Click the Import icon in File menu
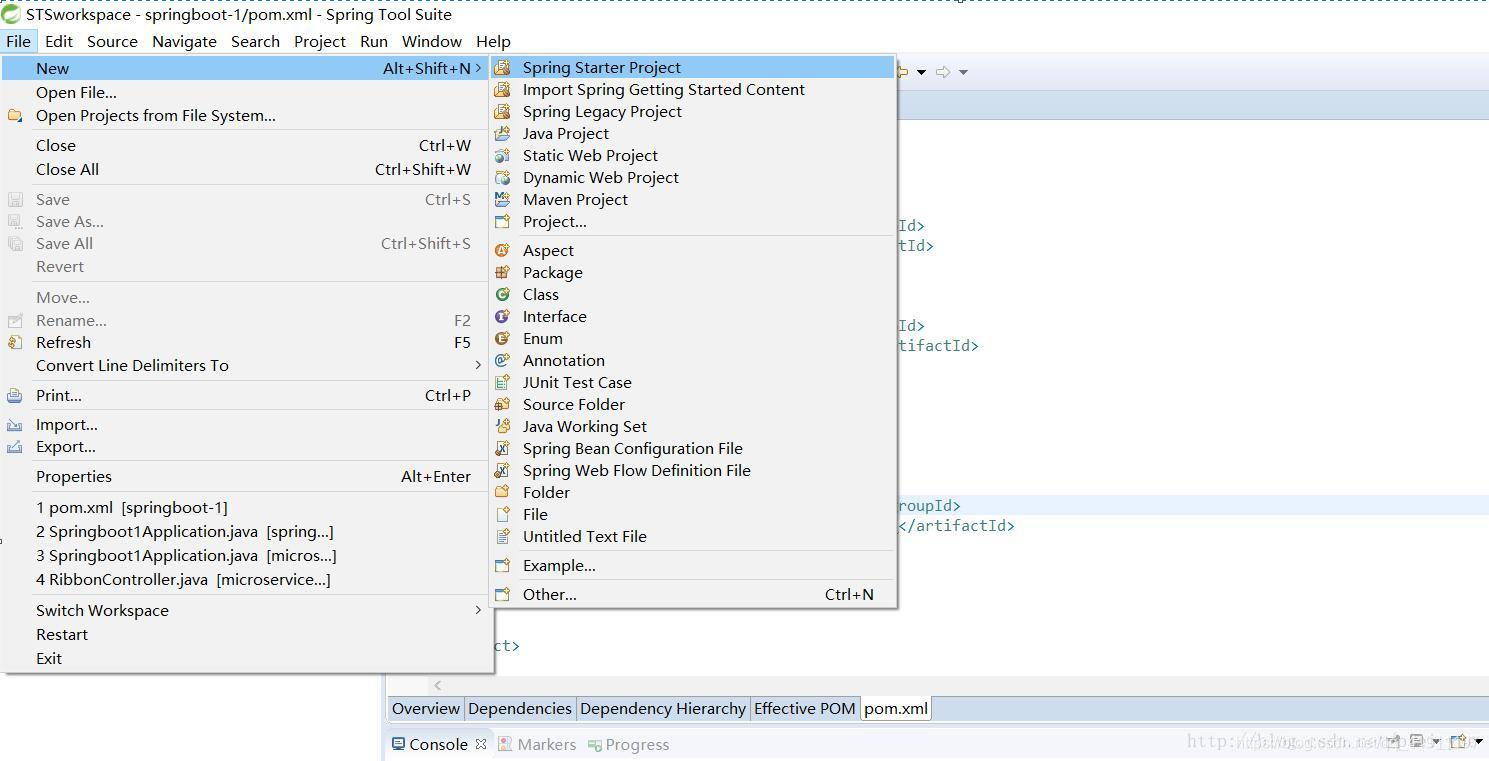The height and width of the screenshot is (761, 1489). coord(15,425)
